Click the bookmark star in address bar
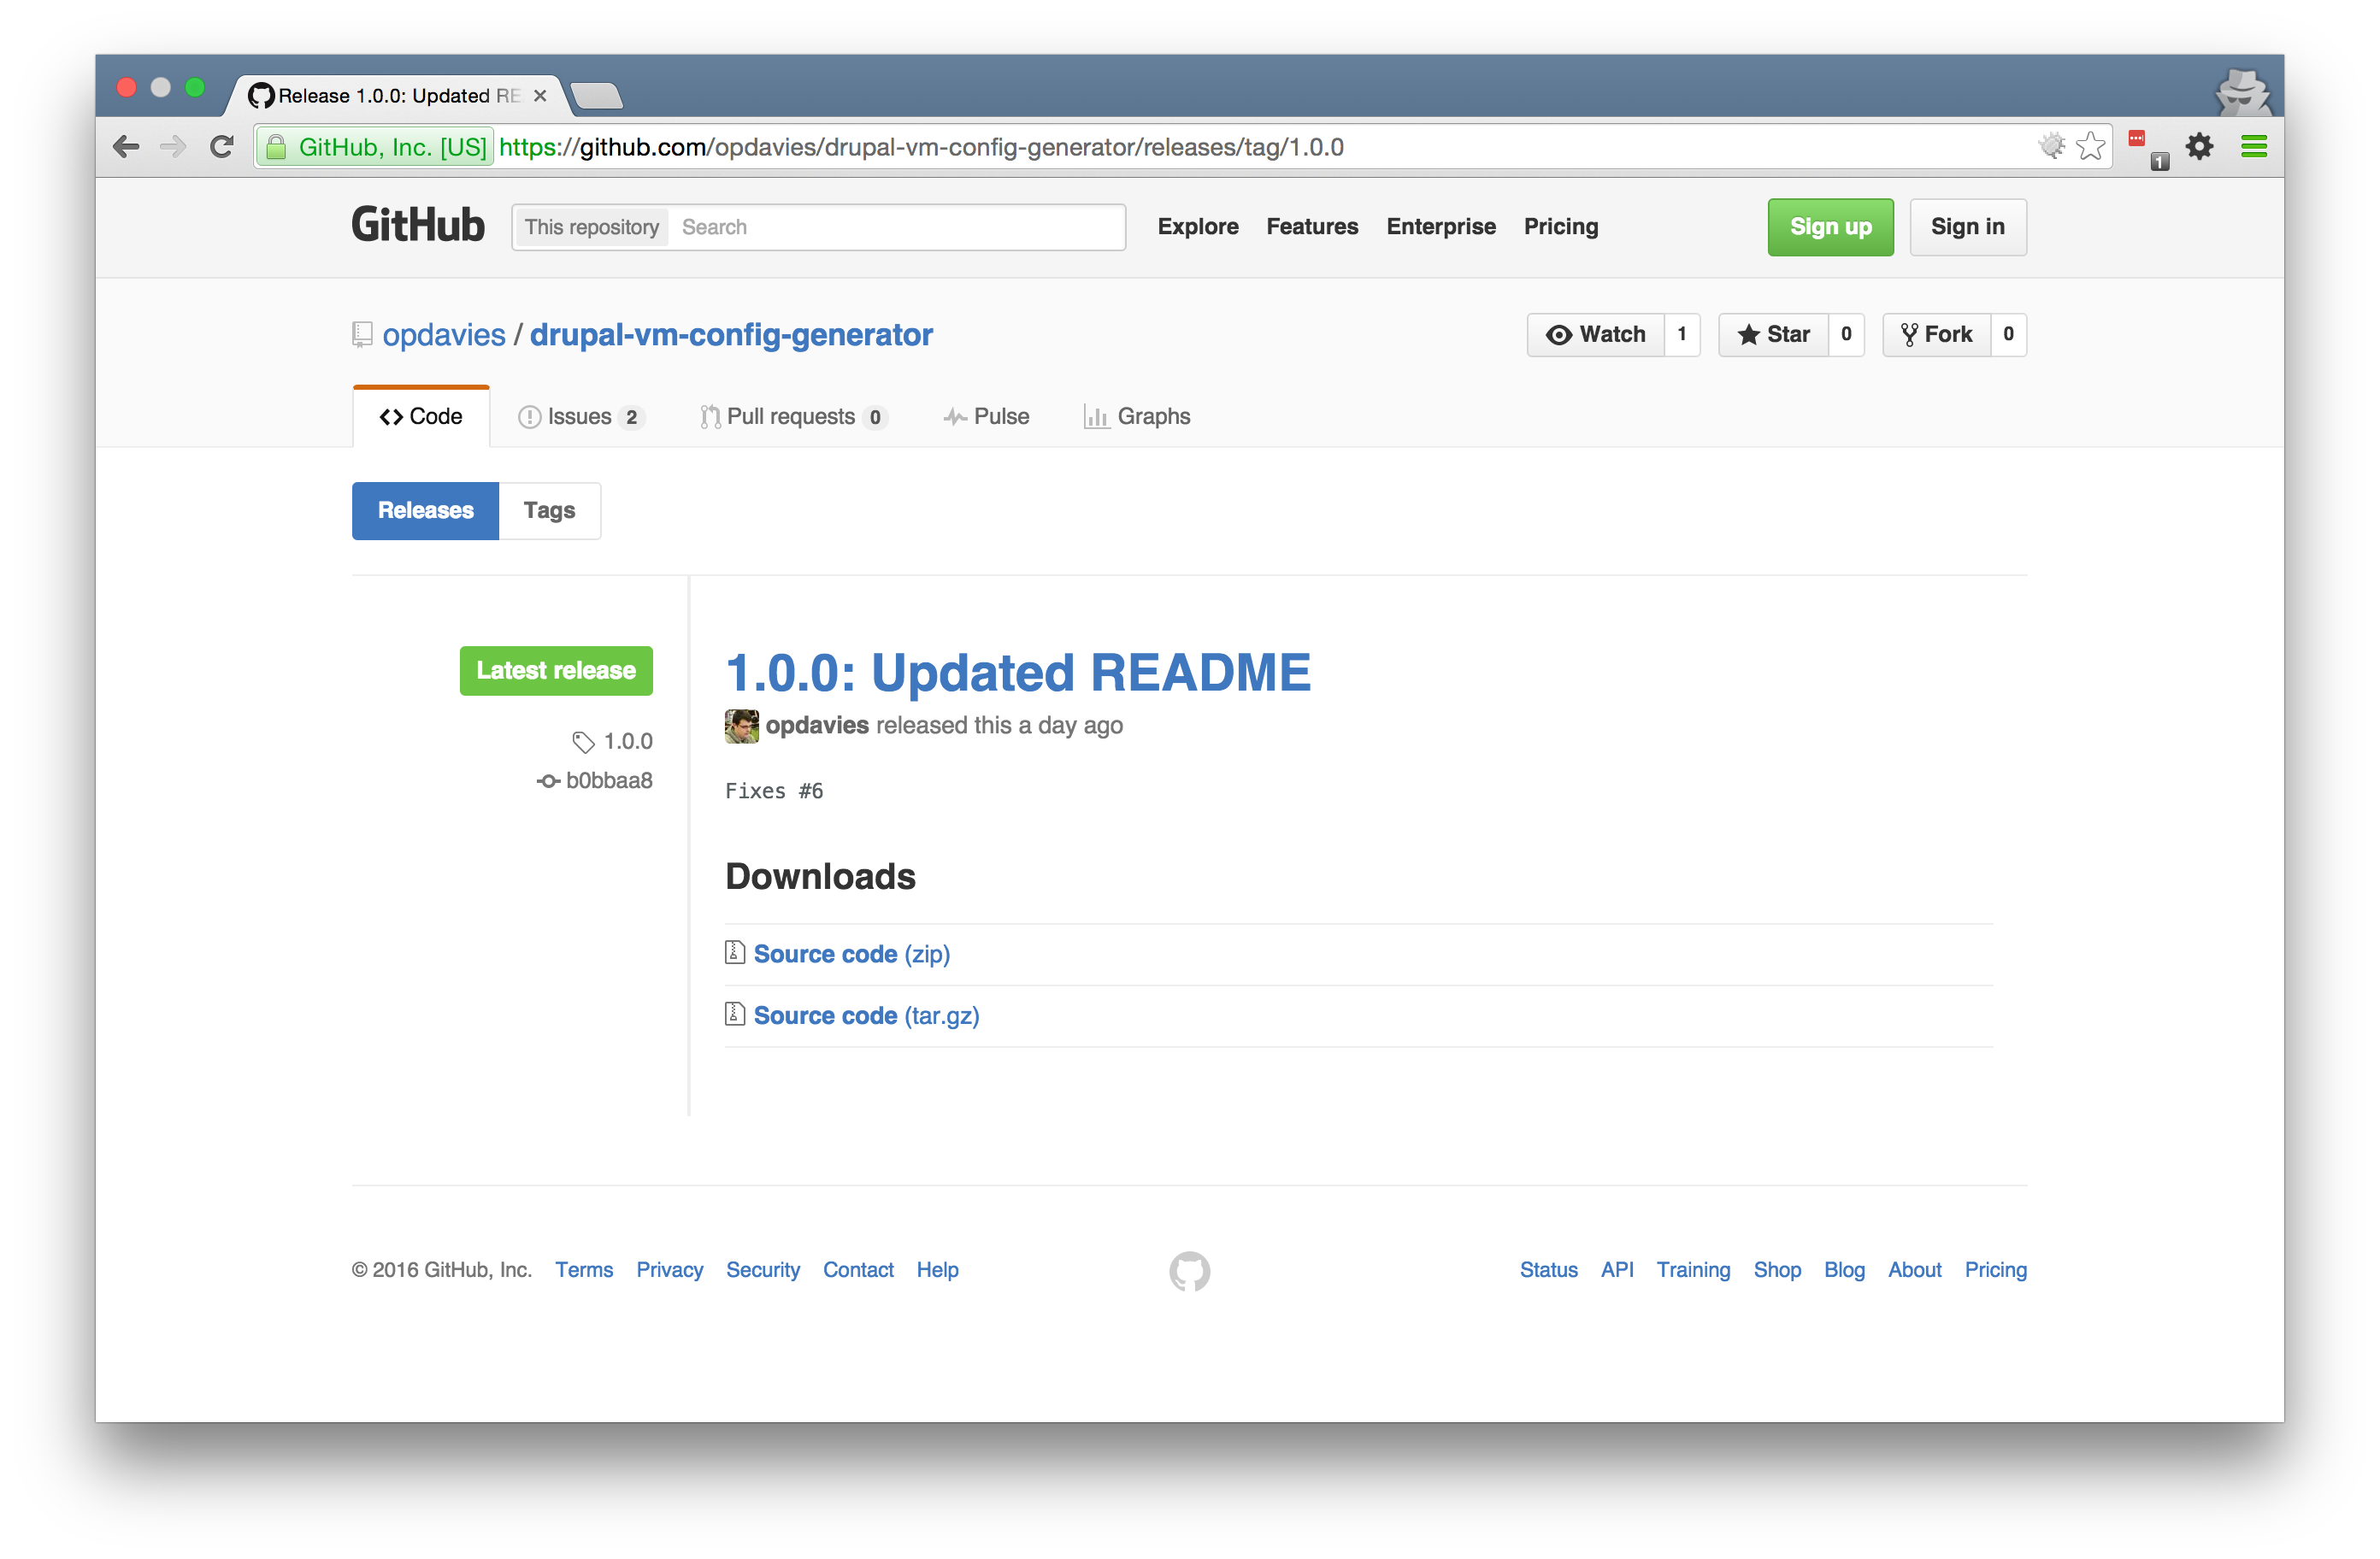Screen dimensions: 2380x1559 [x=2090, y=147]
